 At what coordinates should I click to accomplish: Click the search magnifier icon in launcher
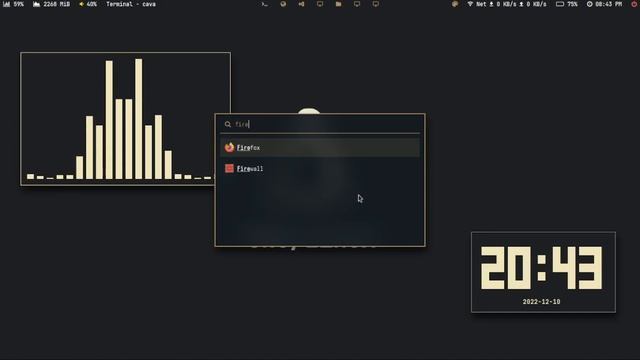click(x=228, y=124)
